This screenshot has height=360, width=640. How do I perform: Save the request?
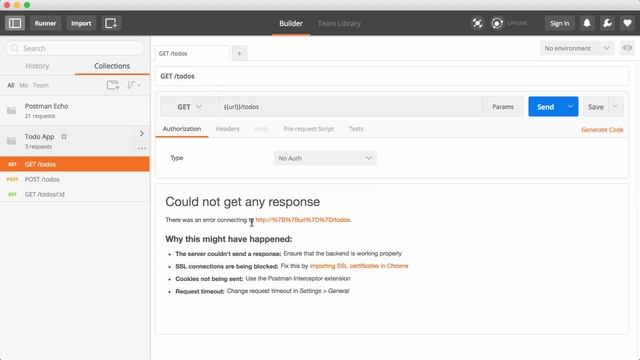click(596, 107)
